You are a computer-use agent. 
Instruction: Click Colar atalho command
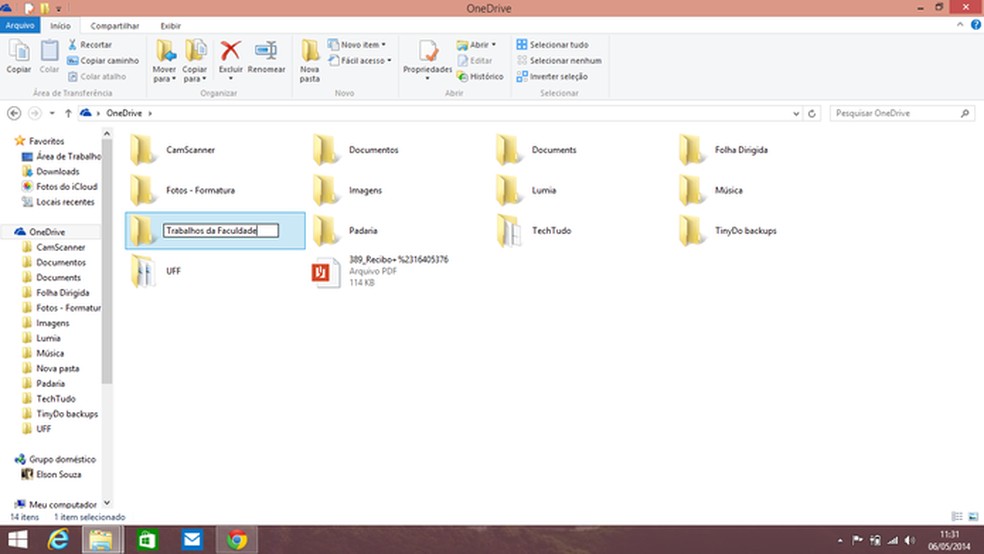(97, 77)
